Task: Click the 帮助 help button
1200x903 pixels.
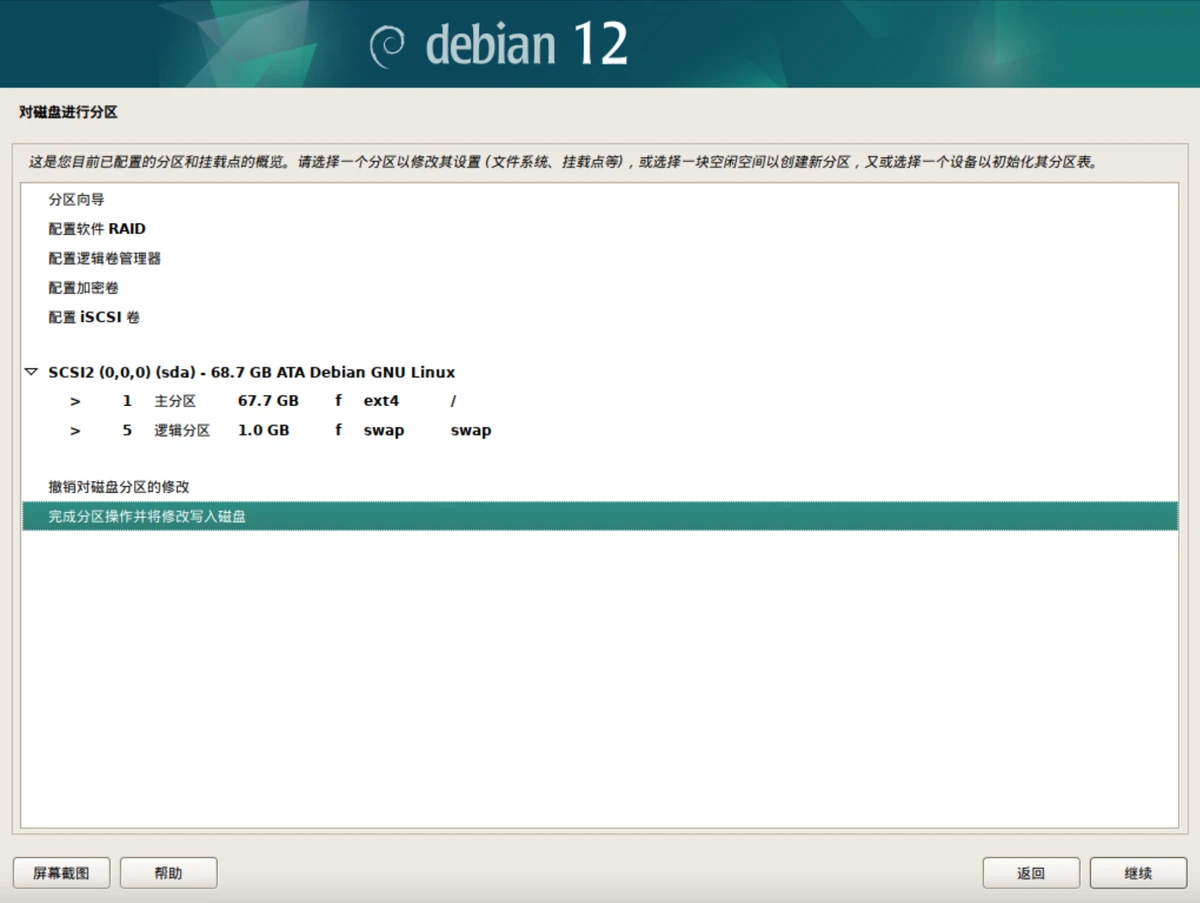Action: (x=168, y=873)
